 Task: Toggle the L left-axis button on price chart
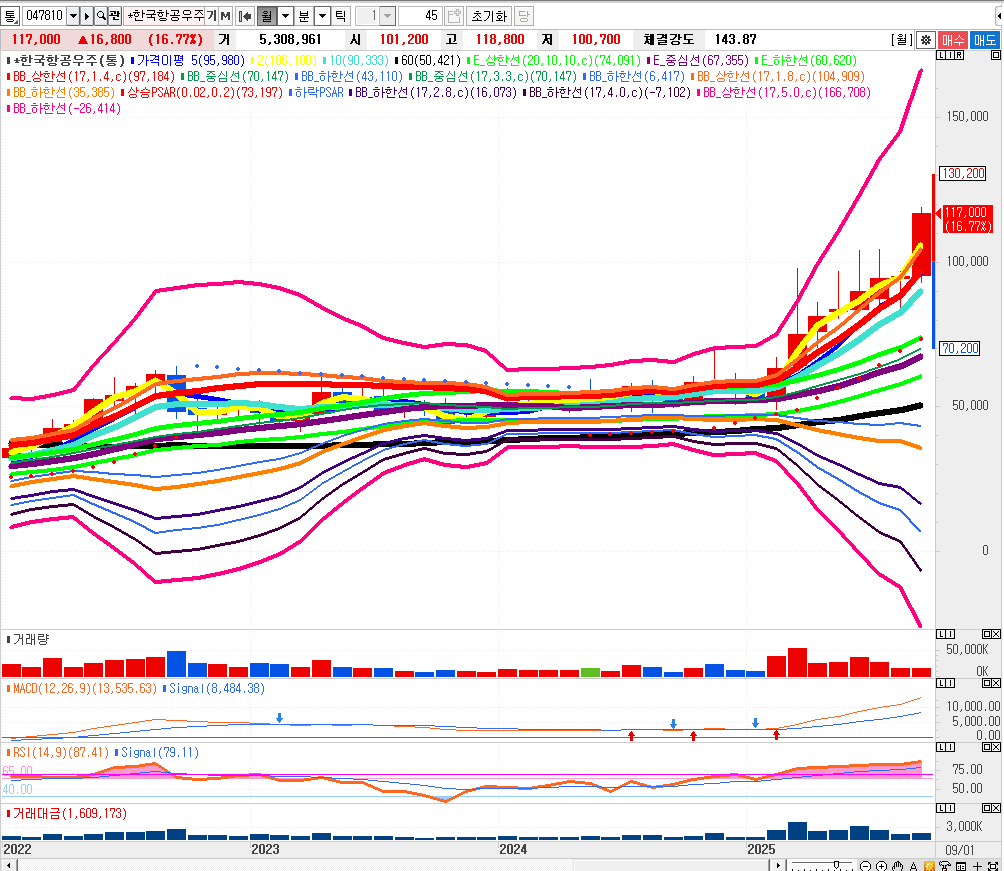click(940, 57)
